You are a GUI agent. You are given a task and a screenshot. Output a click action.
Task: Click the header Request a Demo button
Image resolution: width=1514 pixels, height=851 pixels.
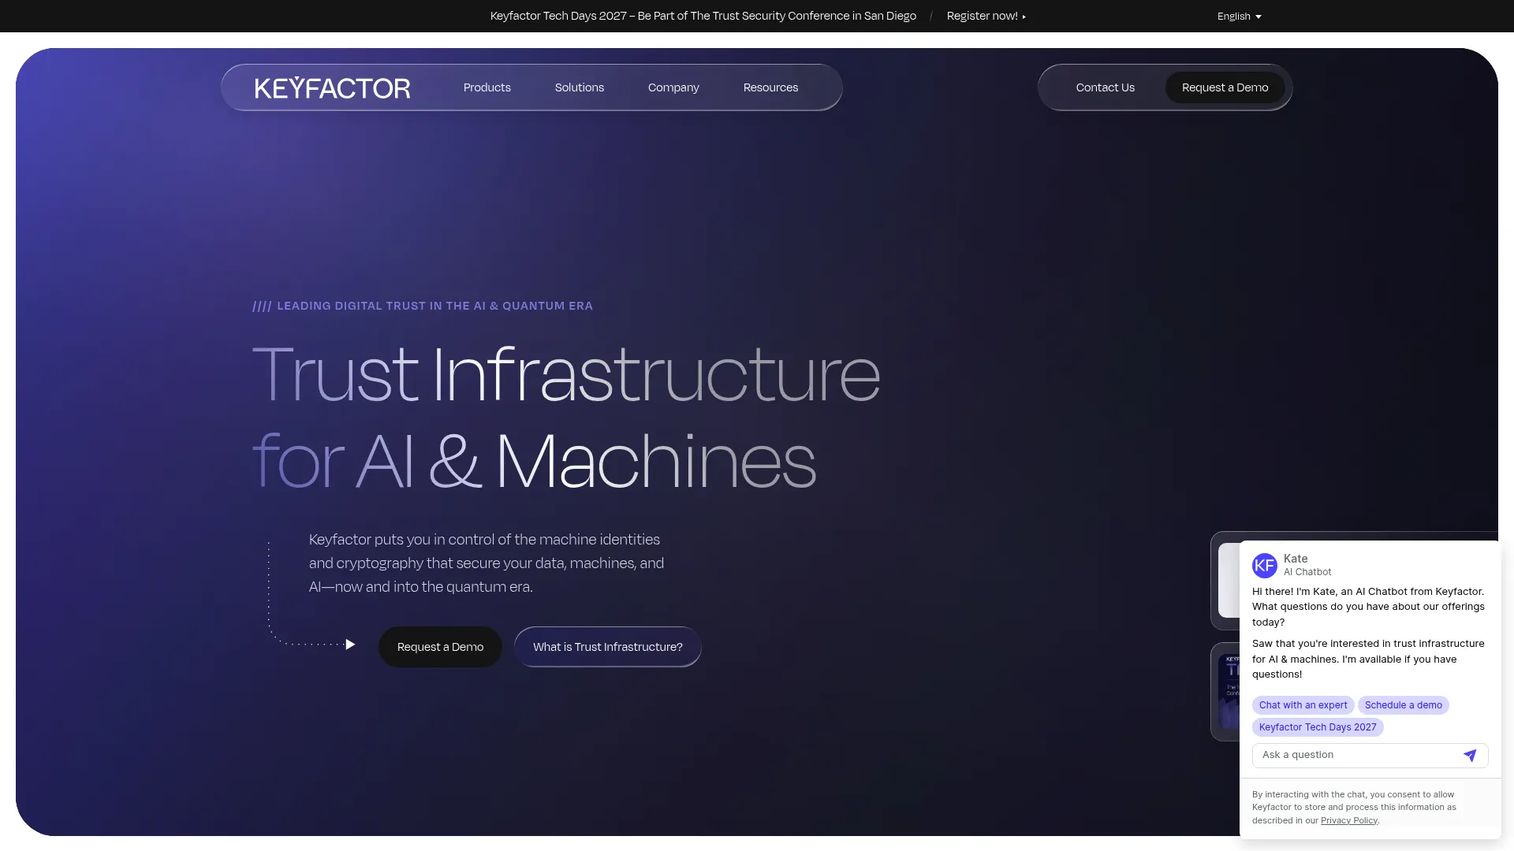click(1225, 88)
